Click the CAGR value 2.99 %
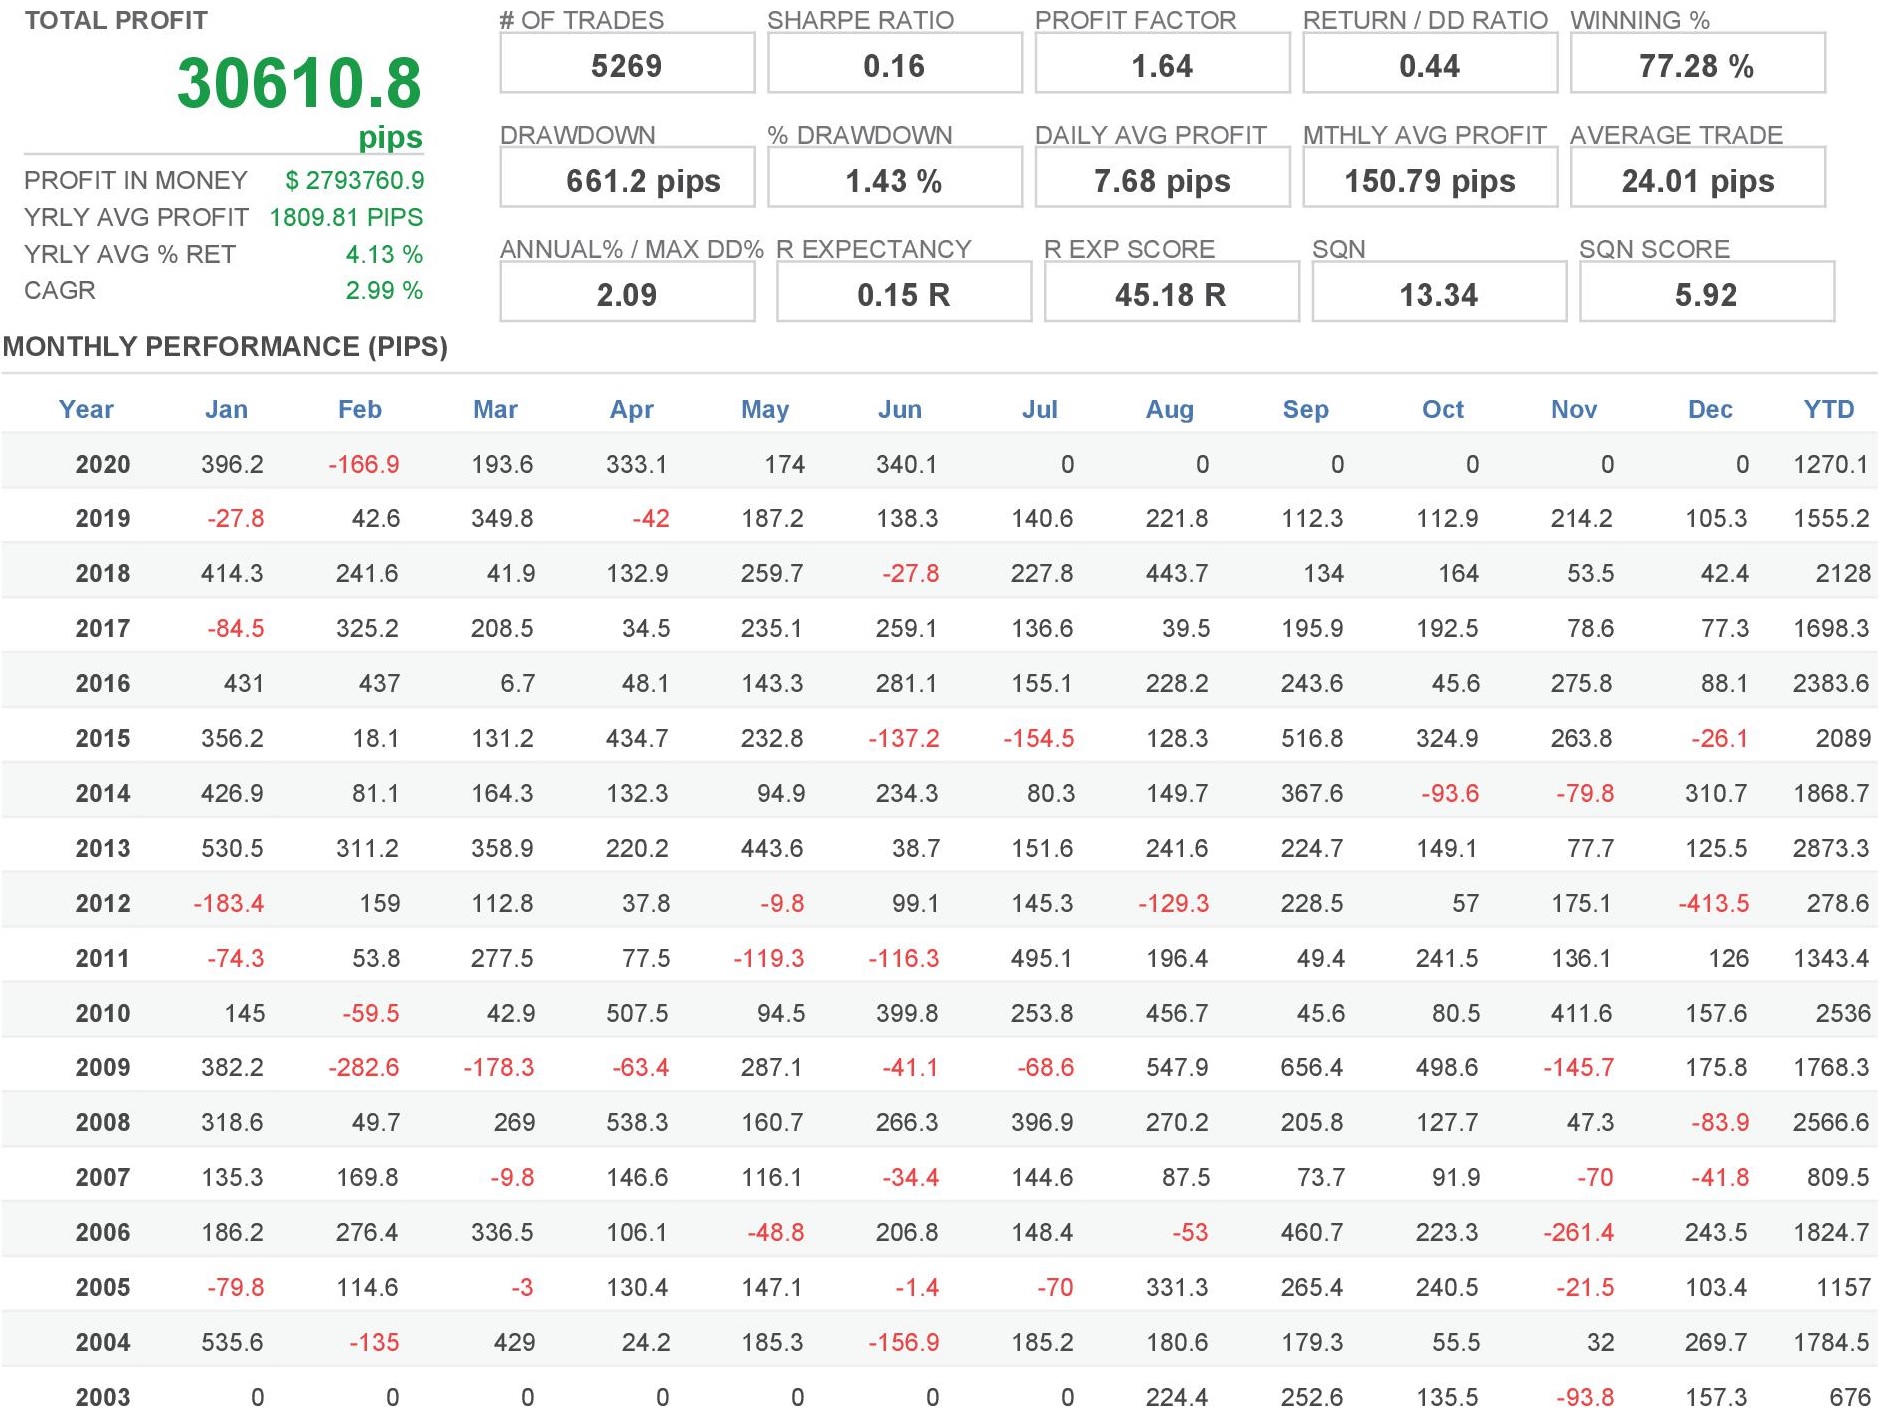This screenshot has width=1887, height=1421. pos(384,290)
